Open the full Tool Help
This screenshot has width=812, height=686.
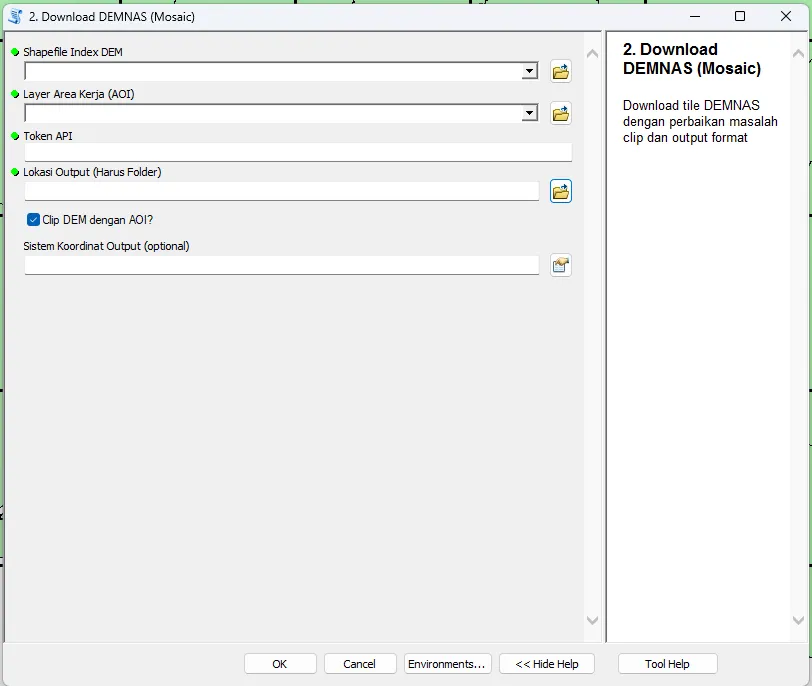667,663
